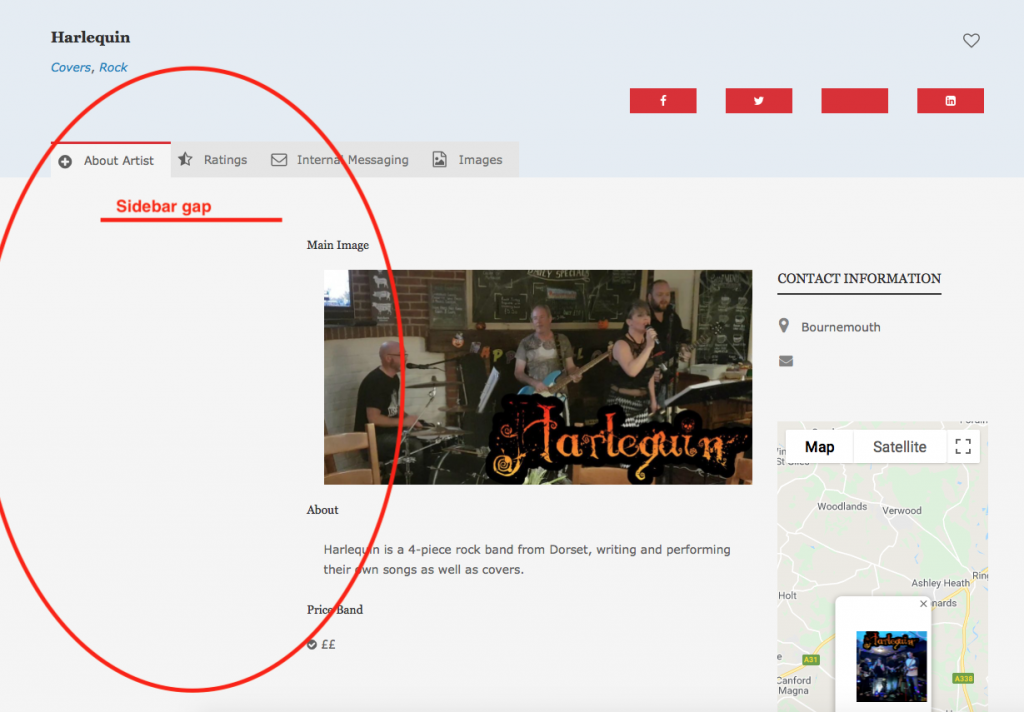This screenshot has height=712, width=1024.
Task: Open the Rock genre link
Action: coord(113,67)
